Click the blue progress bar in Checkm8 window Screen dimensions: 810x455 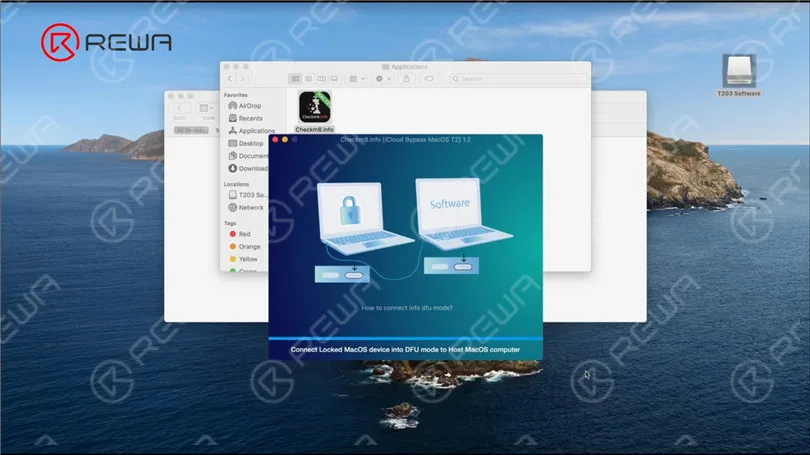pyautogui.click(x=406, y=338)
